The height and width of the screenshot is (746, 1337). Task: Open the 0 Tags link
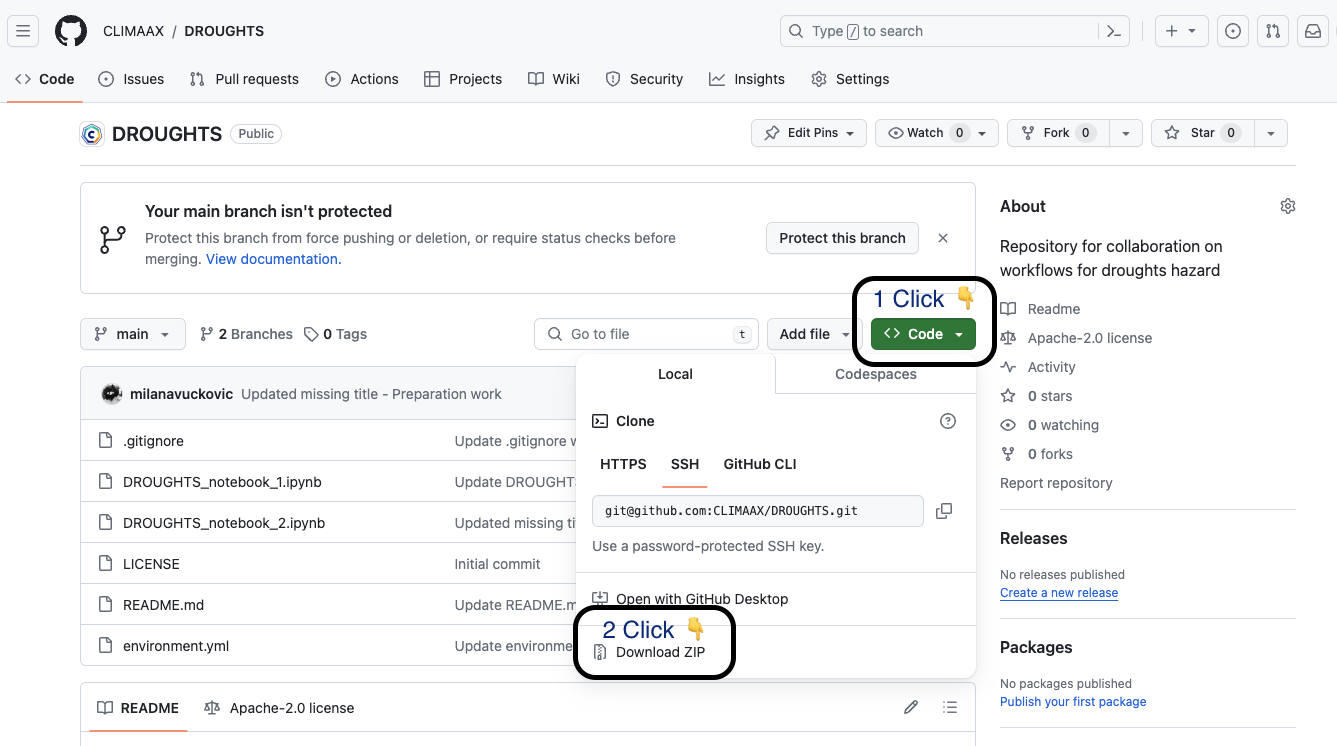tap(335, 334)
